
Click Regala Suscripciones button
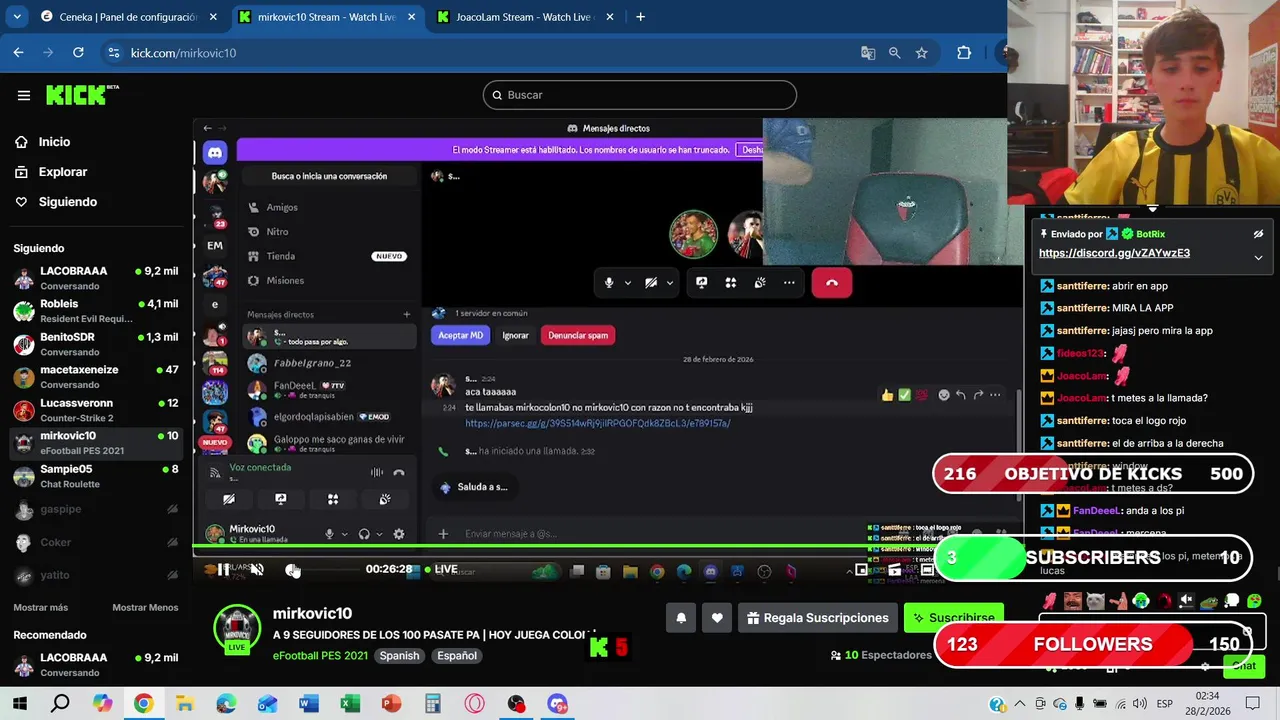coord(817,618)
